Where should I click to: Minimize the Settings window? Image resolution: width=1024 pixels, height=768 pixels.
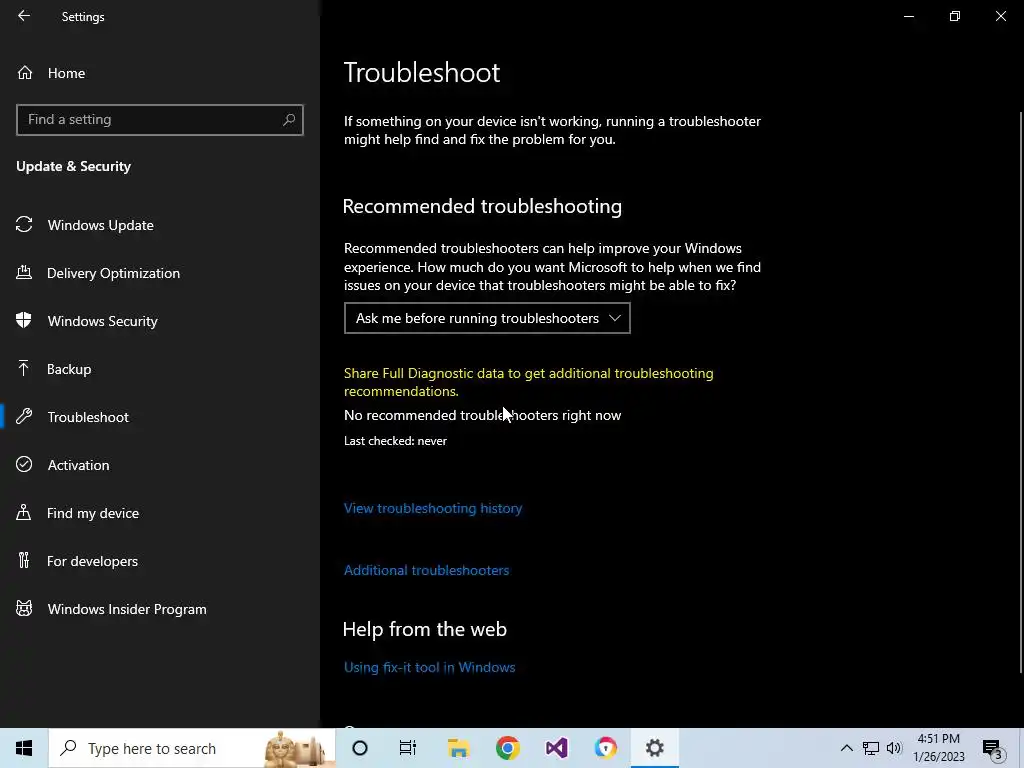pyautogui.click(x=908, y=16)
